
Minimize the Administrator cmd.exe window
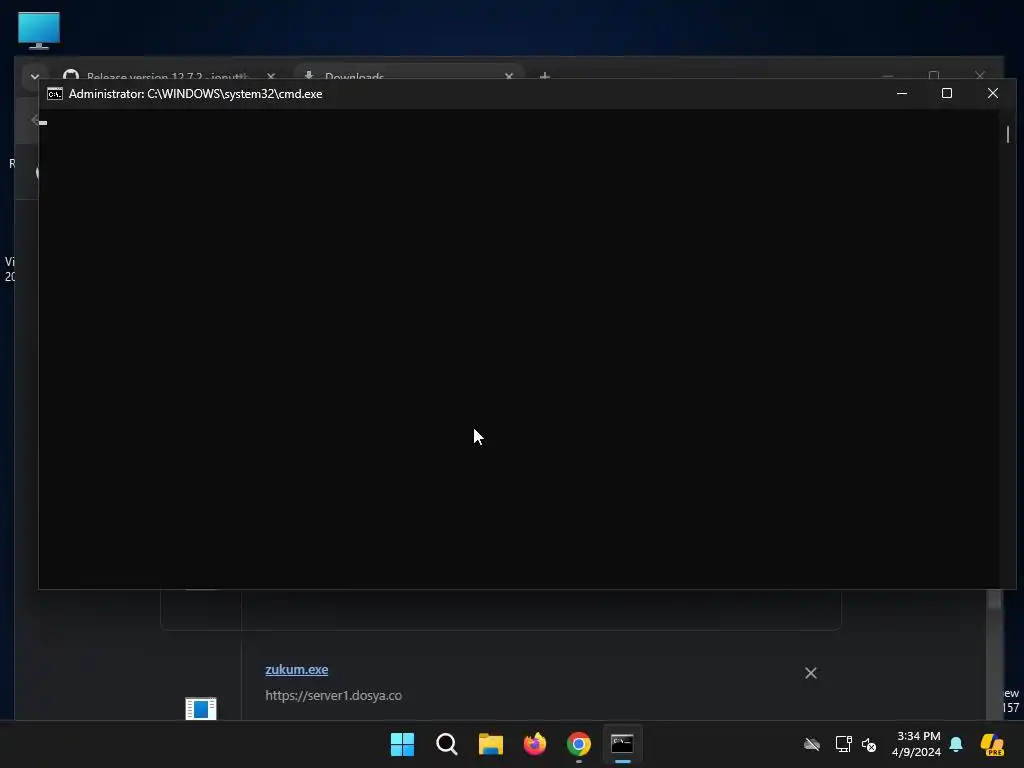902,93
